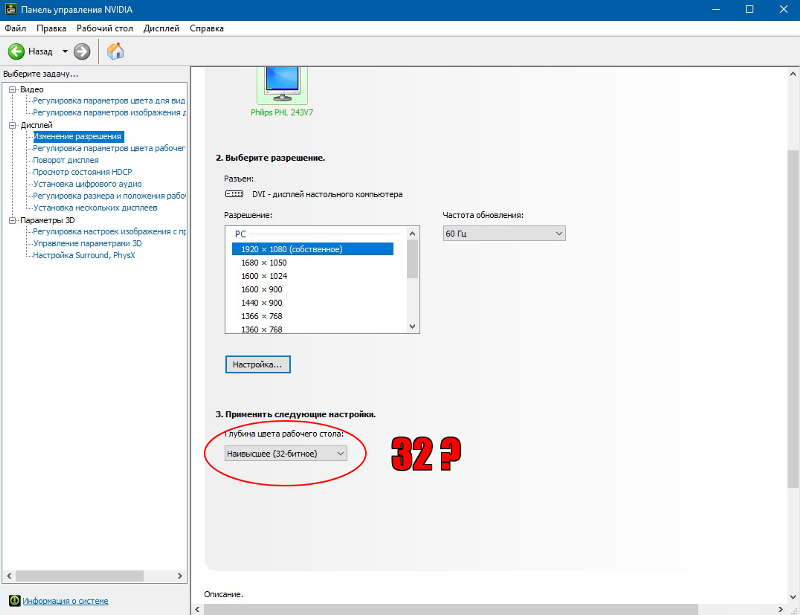800x615 pixels.
Task: Click the main panel vertical scrollbar thumb
Action: [793, 319]
